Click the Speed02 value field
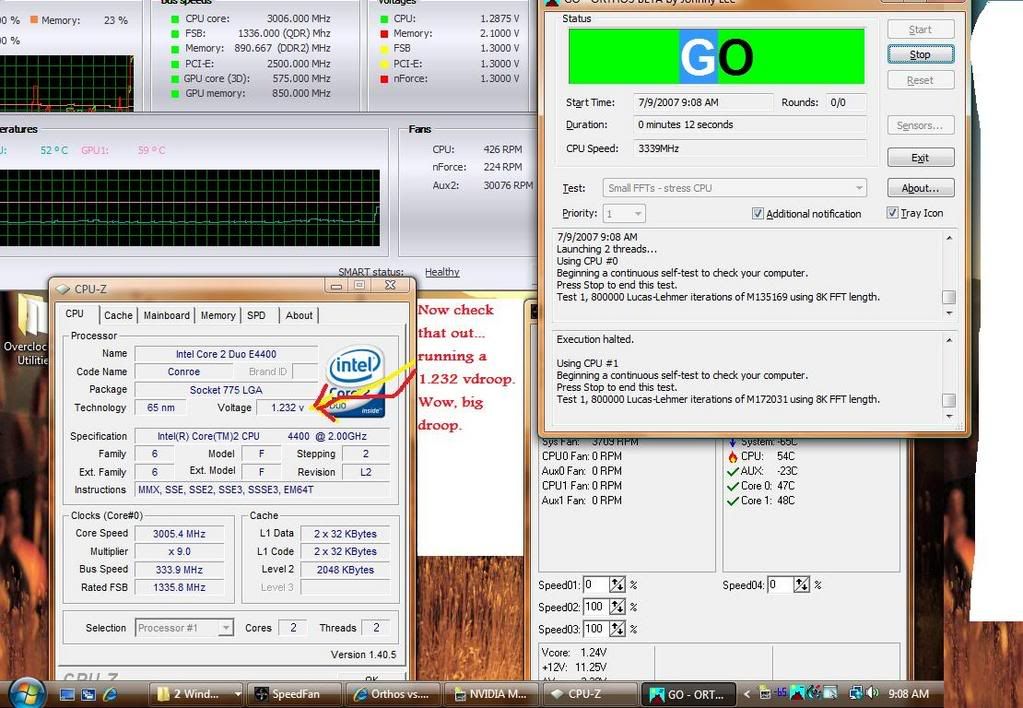 tap(596, 607)
